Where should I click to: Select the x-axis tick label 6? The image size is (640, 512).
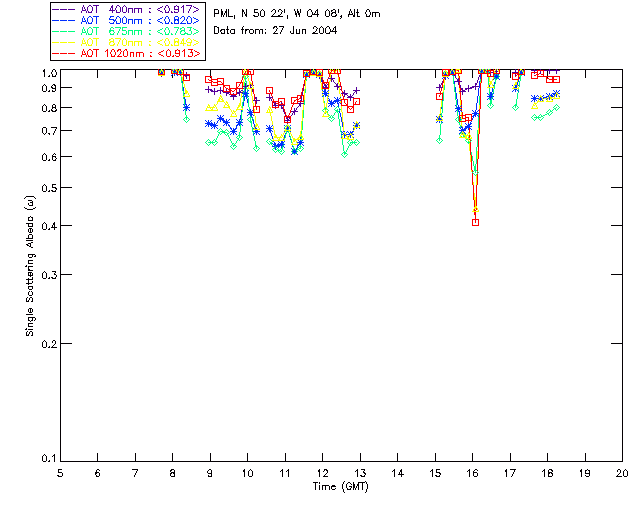[x=98, y=473]
